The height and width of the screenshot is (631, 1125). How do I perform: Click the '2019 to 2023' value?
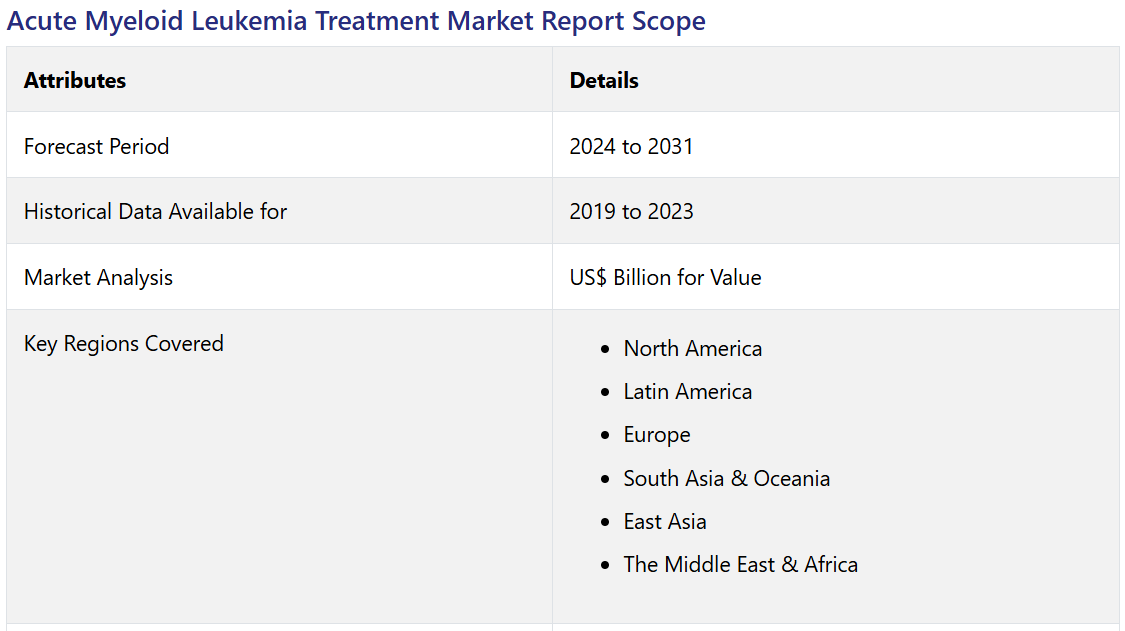631,212
